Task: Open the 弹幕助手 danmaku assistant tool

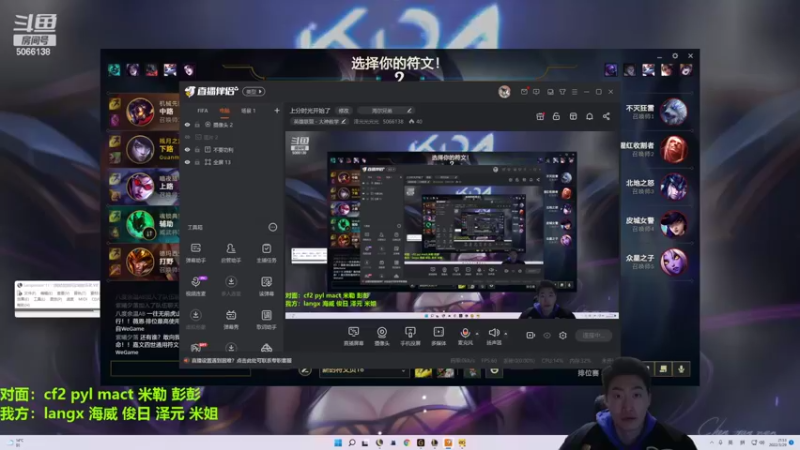Action: tap(195, 252)
